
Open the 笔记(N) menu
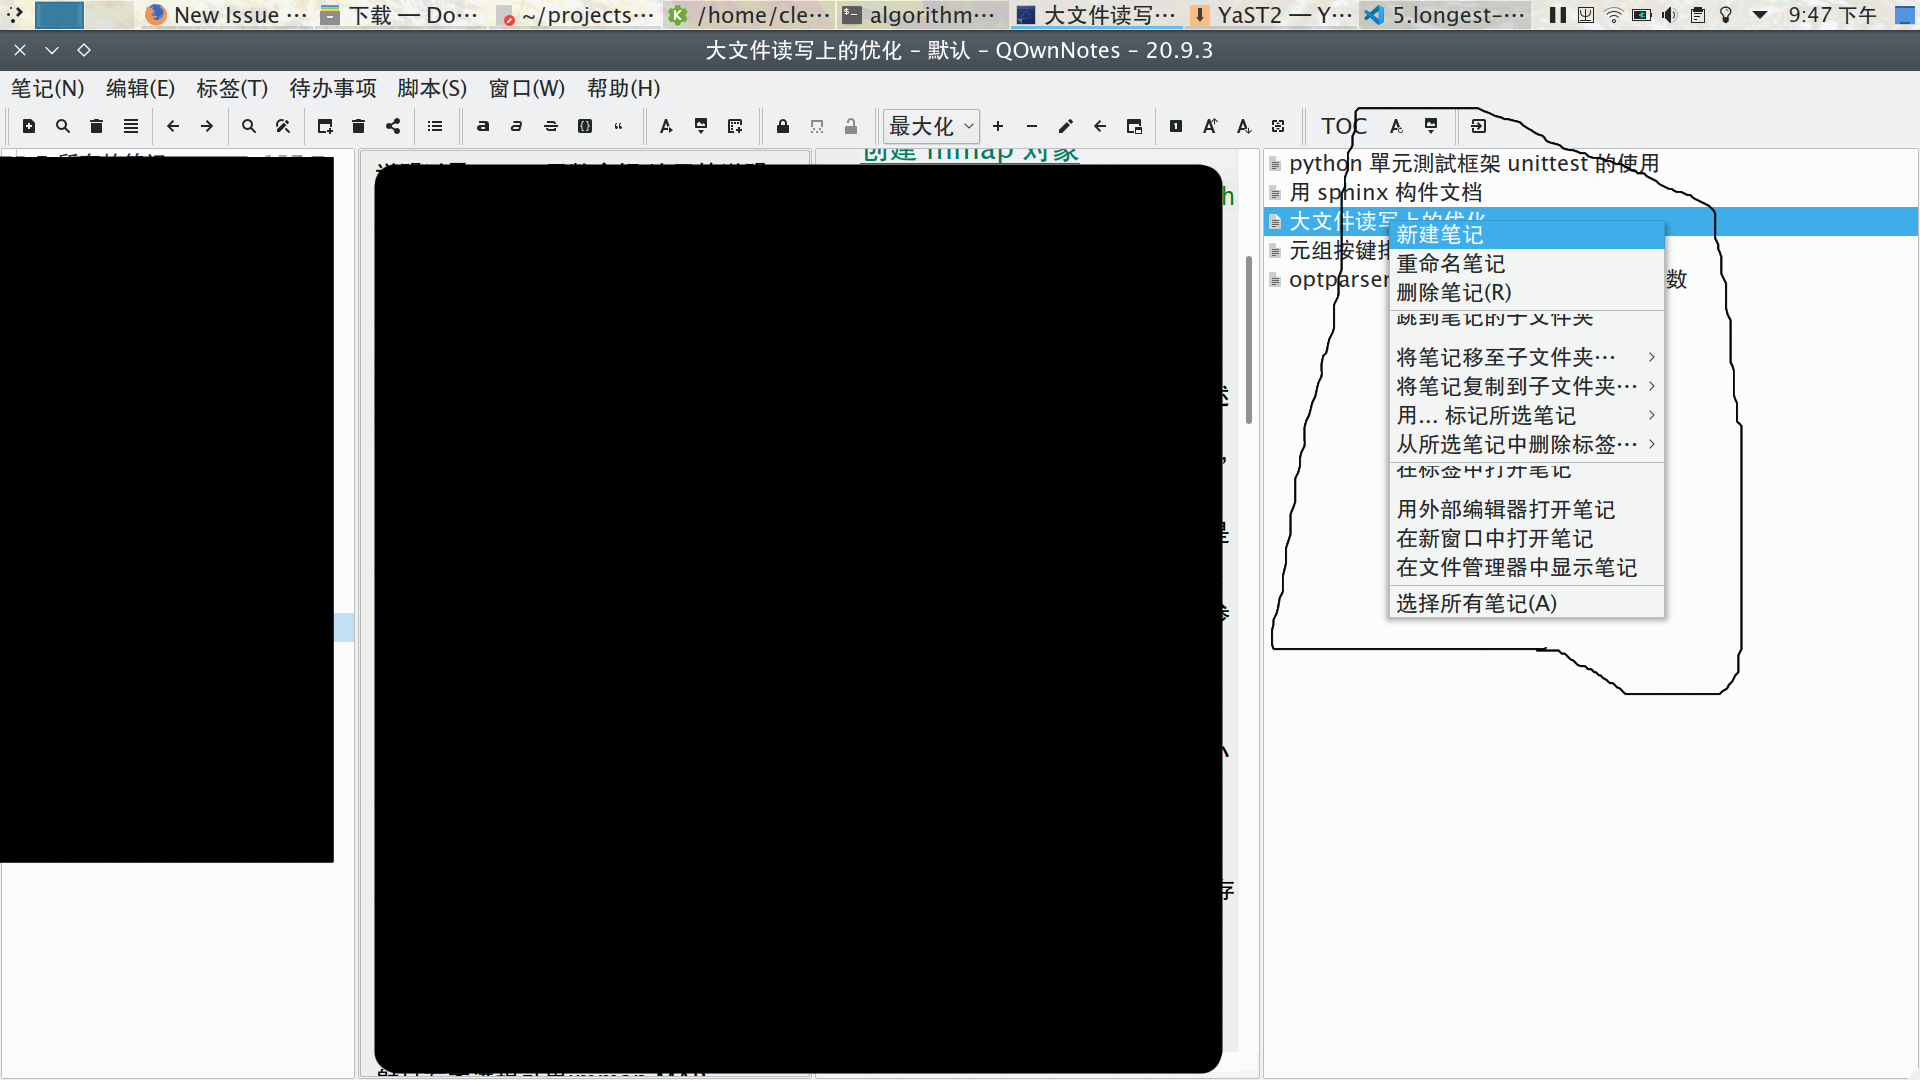pyautogui.click(x=48, y=88)
